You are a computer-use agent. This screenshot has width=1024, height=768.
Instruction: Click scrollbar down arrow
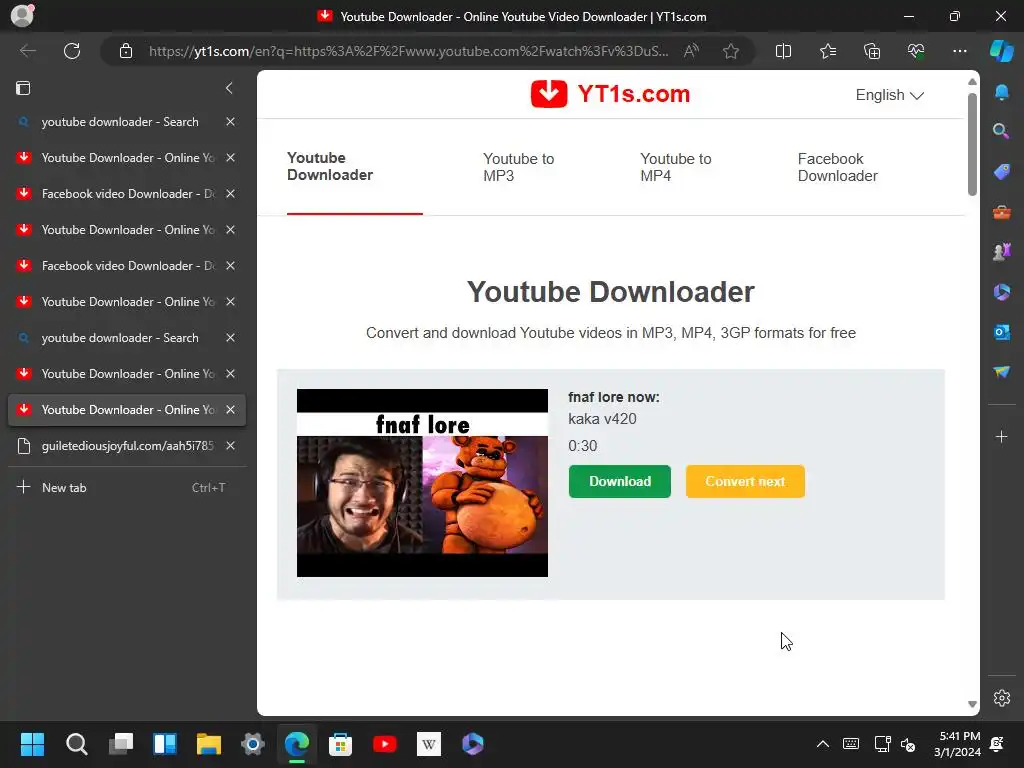(972, 704)
